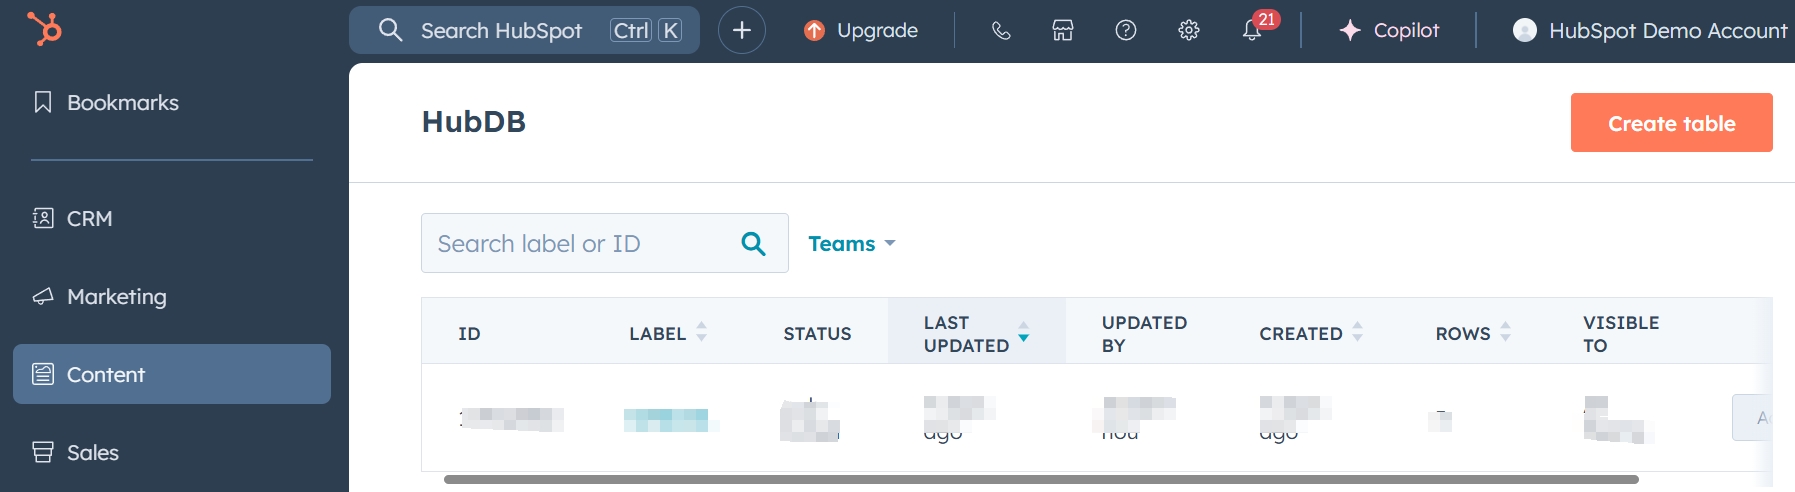
Task: Click the UPDATED BY column header
Action: [1144, 333]
